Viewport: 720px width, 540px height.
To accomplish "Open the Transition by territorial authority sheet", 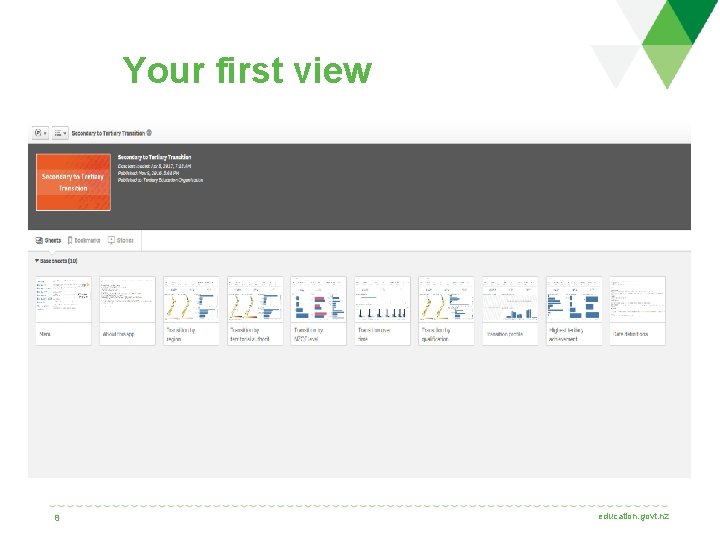I will (255, 310).
